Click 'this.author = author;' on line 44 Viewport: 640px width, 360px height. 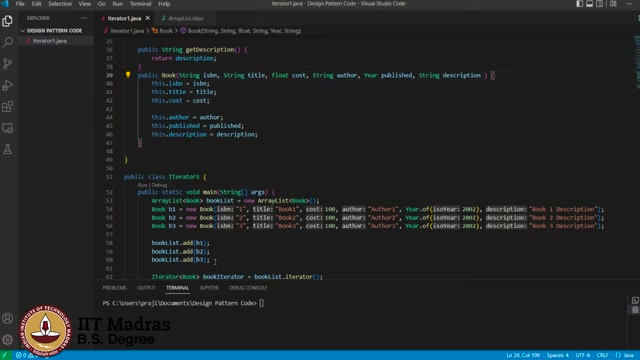pyautogui.click(x=187, y=118)
